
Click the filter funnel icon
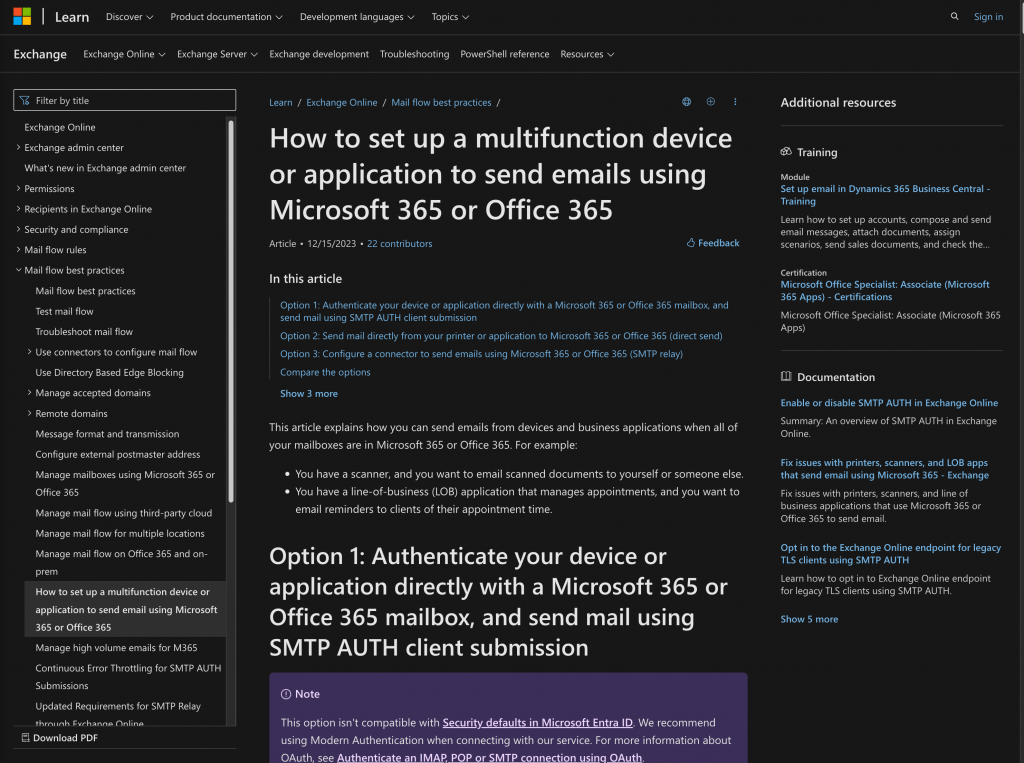[x=24, y=101]
